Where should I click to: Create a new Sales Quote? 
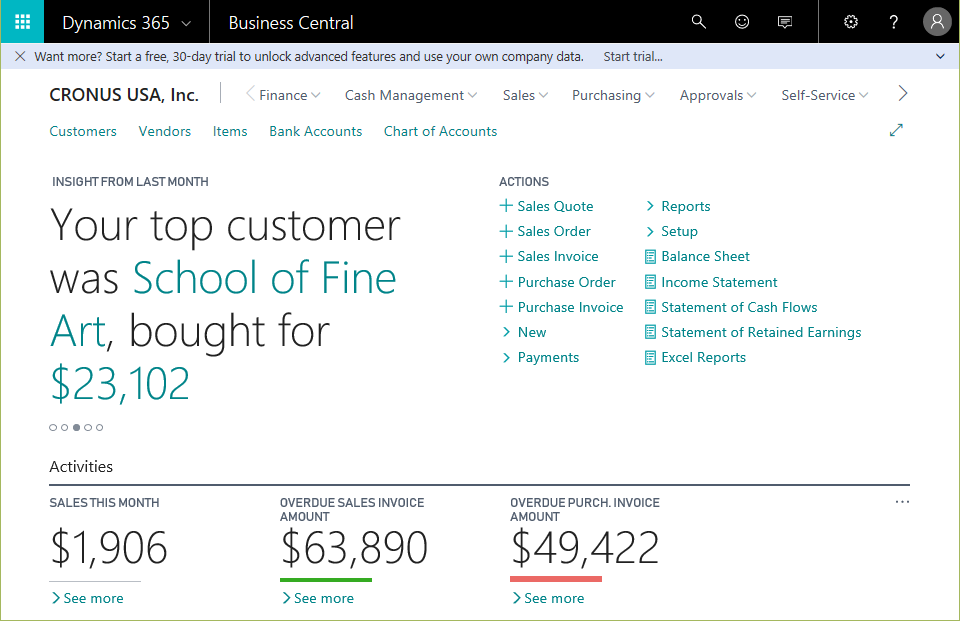[547, 206]
